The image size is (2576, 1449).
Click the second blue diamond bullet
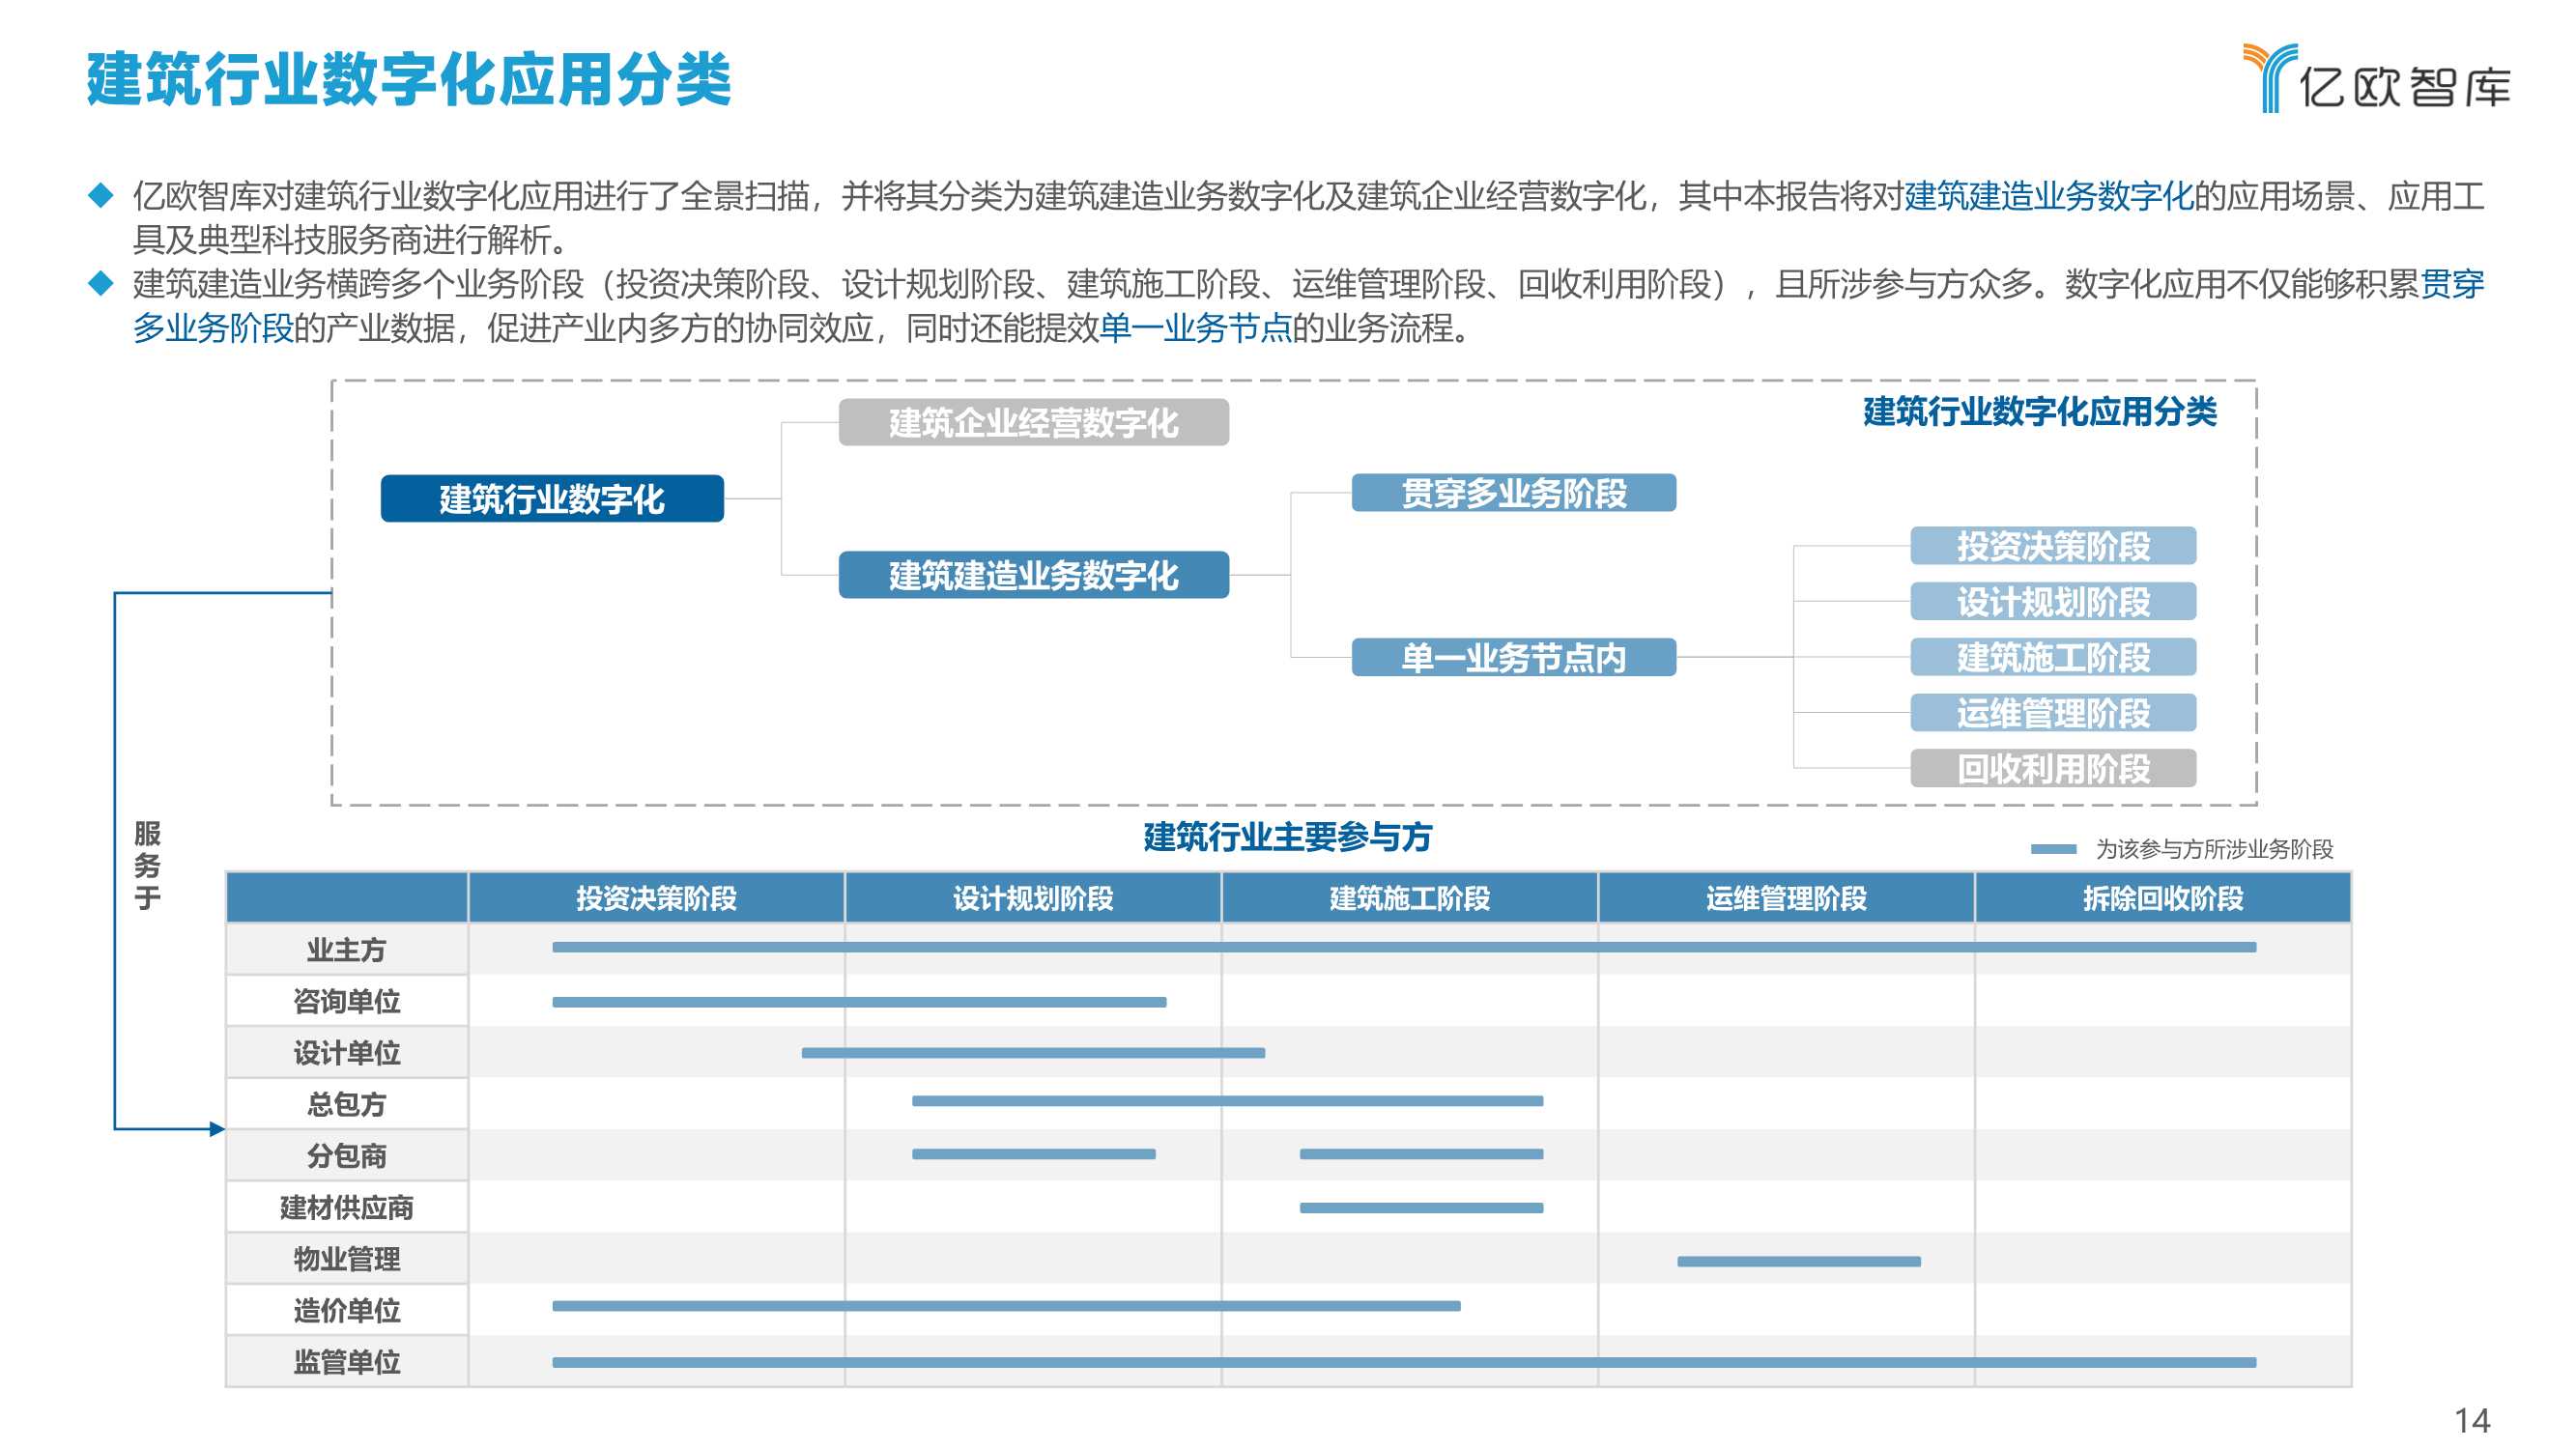pos(101,283)
